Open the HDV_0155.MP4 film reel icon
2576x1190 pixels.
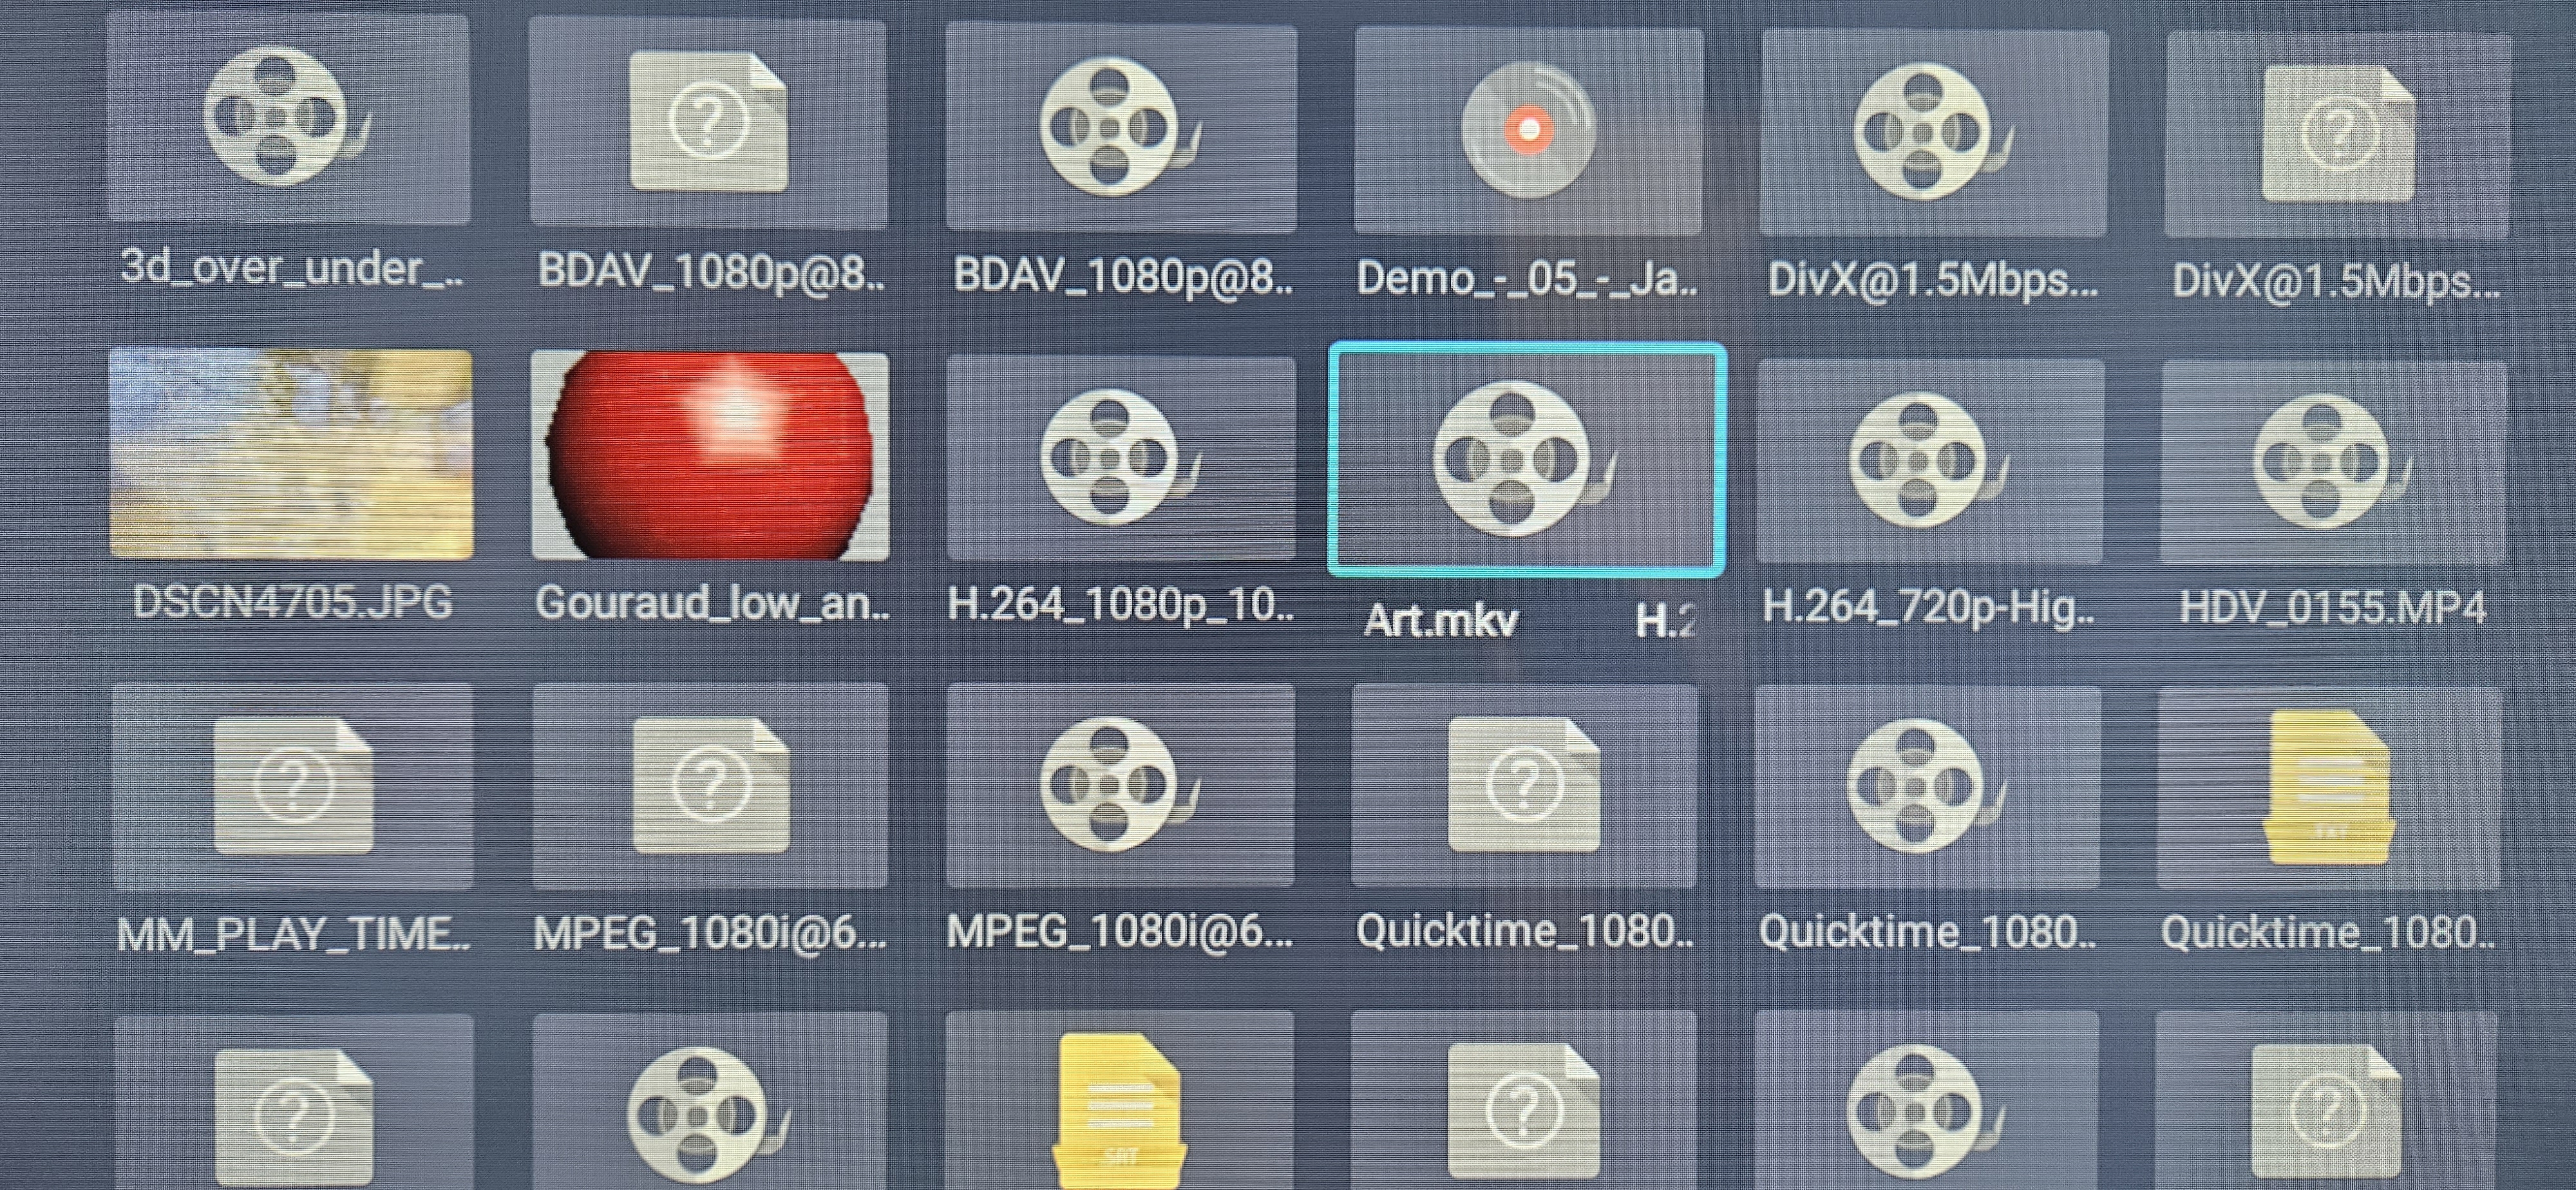[2332, 462]
